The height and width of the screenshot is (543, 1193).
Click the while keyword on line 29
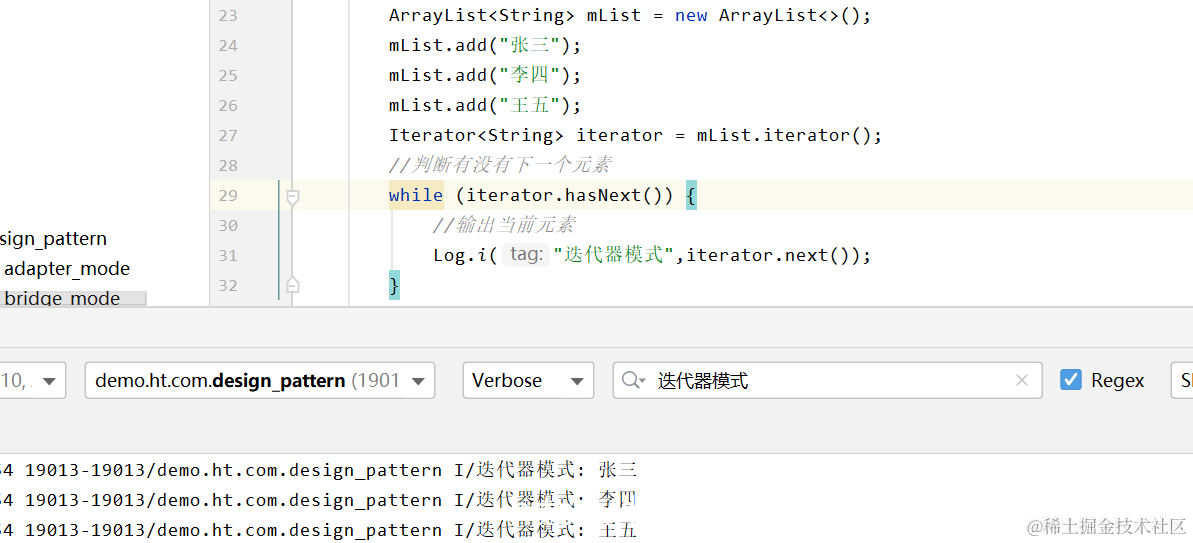415,195
